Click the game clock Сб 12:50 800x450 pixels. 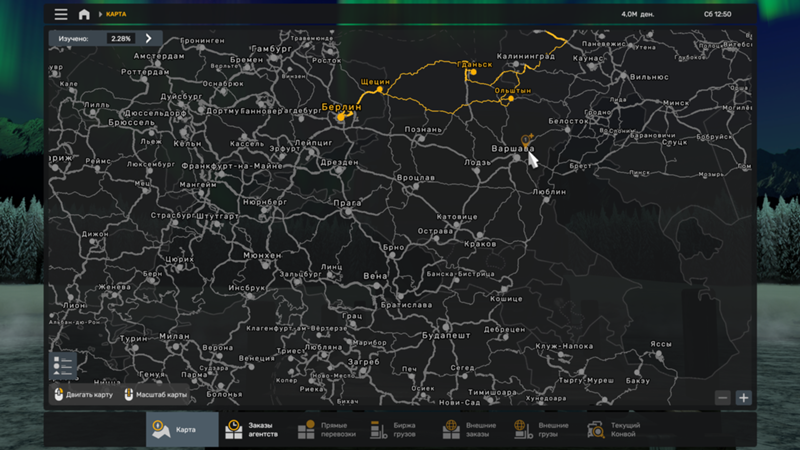tap(717, 14)
